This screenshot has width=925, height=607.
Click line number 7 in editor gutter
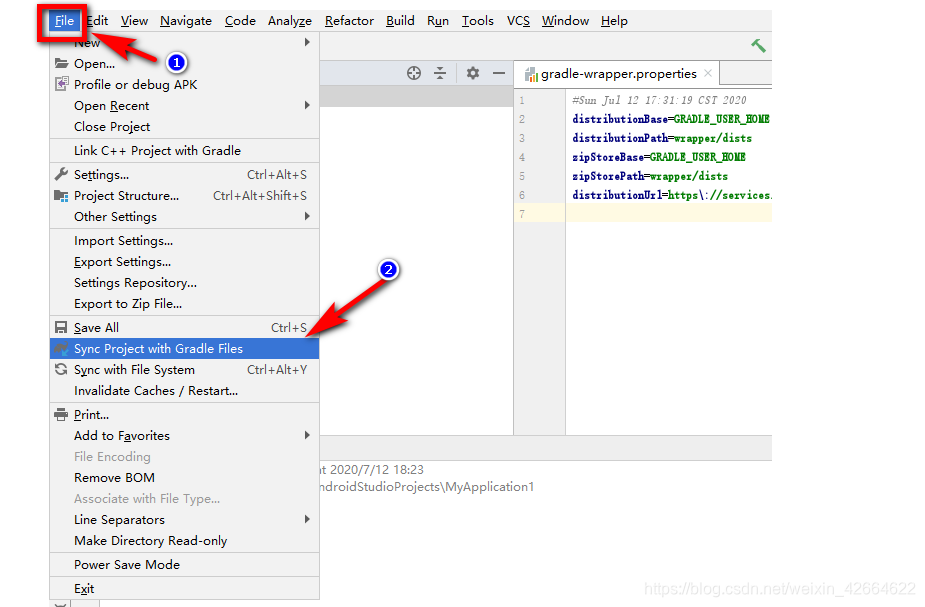pyautogui.click(x=522, y=214)
